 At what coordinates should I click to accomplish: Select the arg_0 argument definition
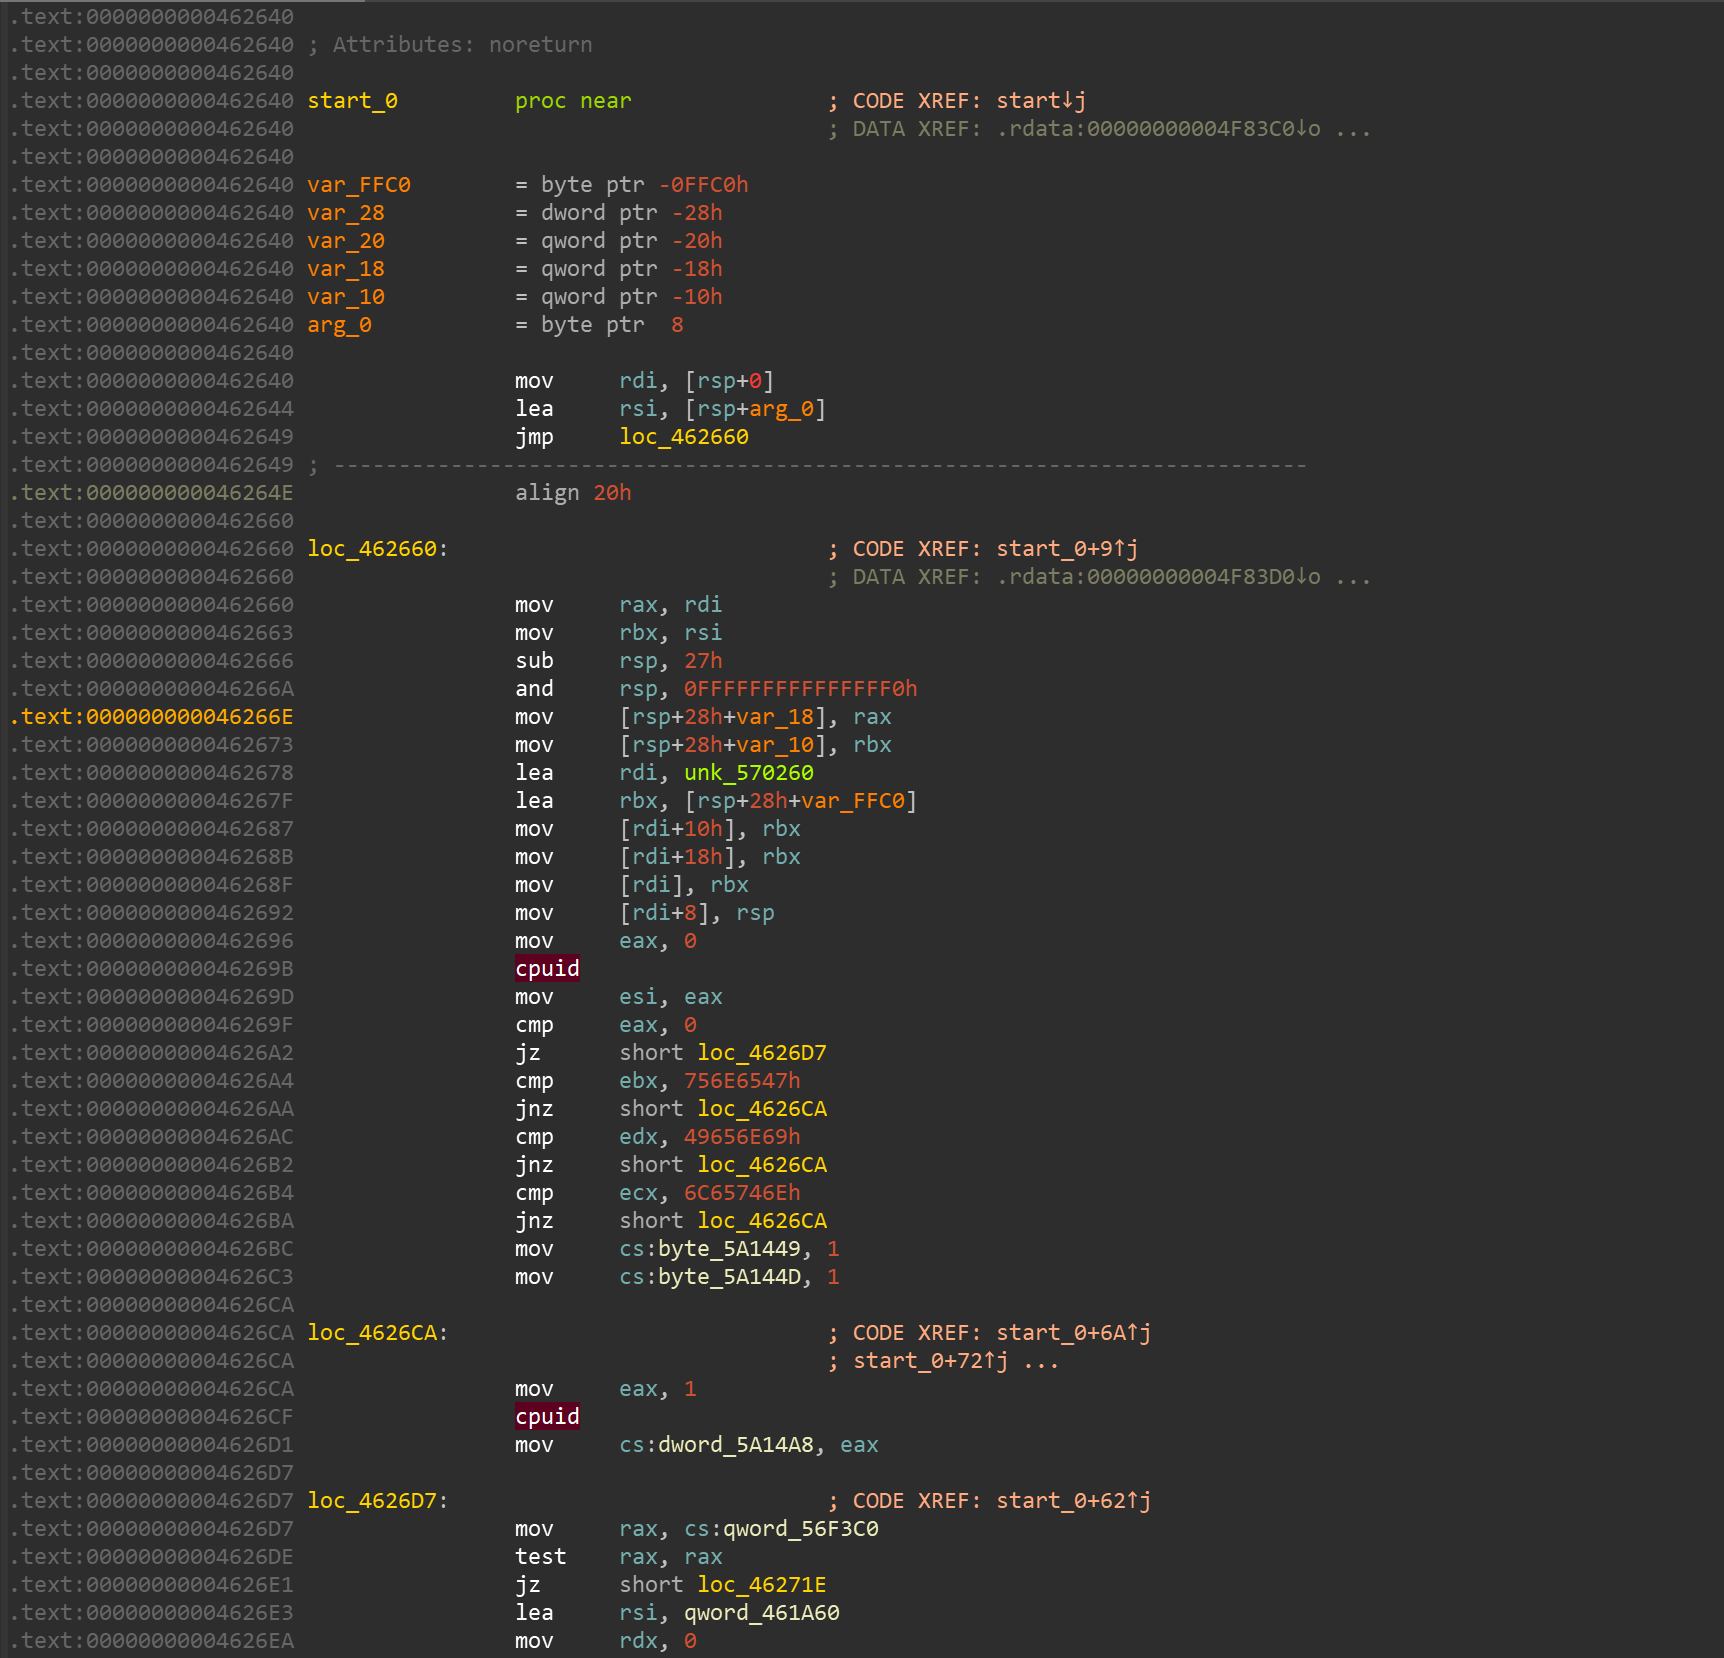click(339, 325)
